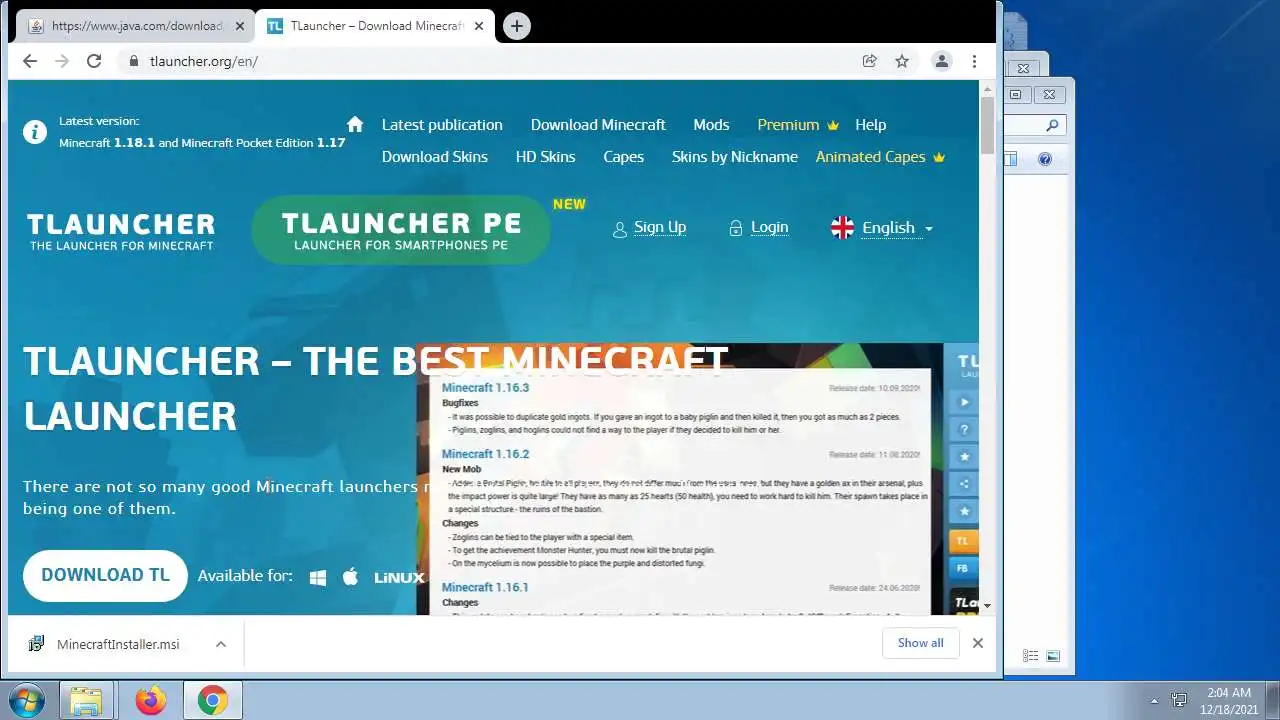The image size is (1280, 720).
Task: Click the help icon in the background Explorer window
Action: click(1045, 159)
